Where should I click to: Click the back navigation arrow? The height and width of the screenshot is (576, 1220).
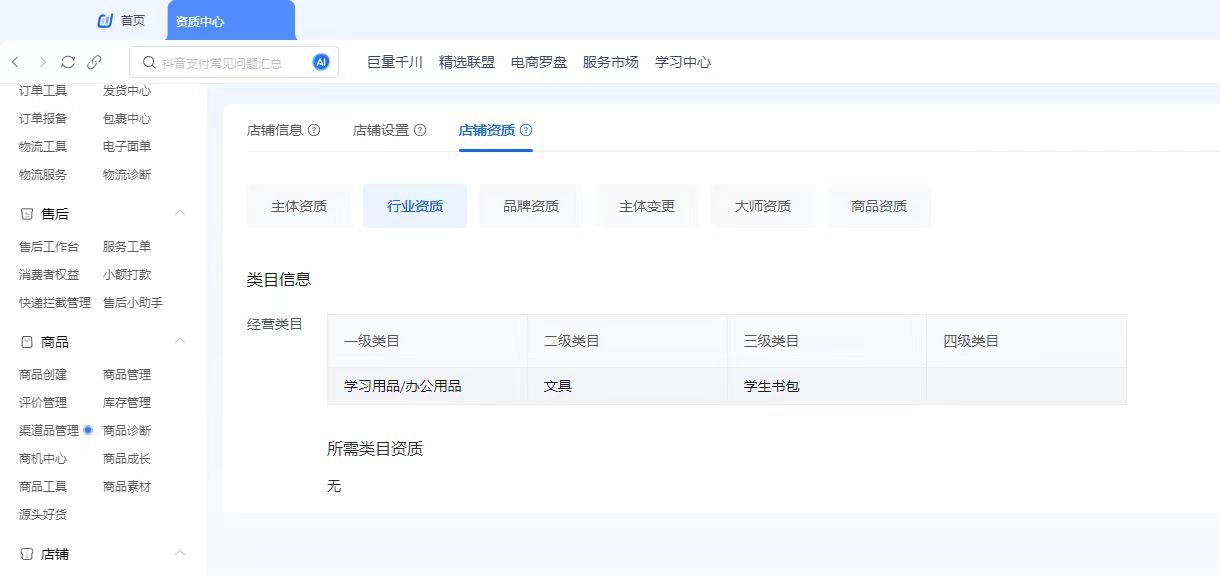pyautogui.click(x=16, y=62)
